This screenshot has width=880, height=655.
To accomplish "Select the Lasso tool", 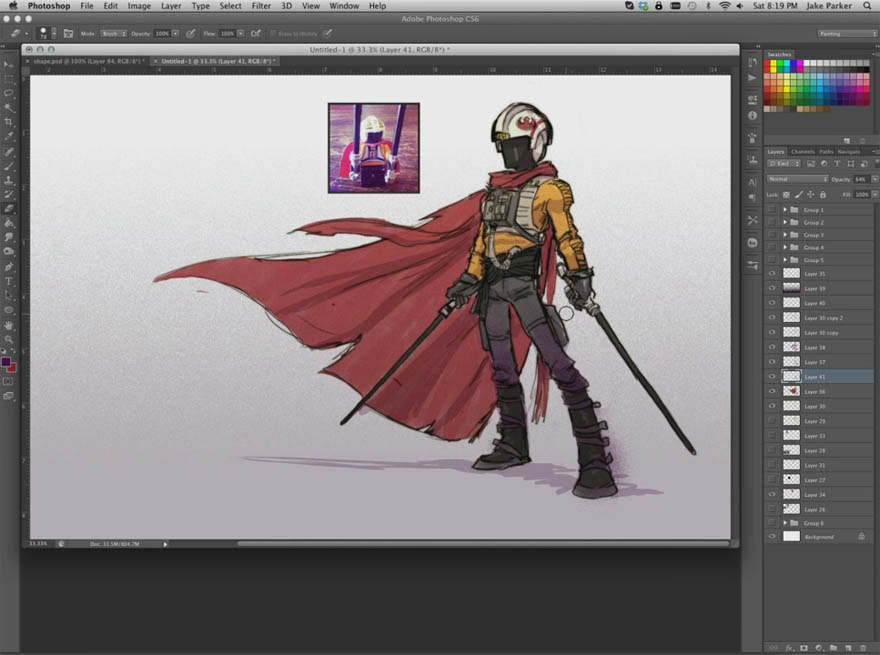I will tap(8, 93).
